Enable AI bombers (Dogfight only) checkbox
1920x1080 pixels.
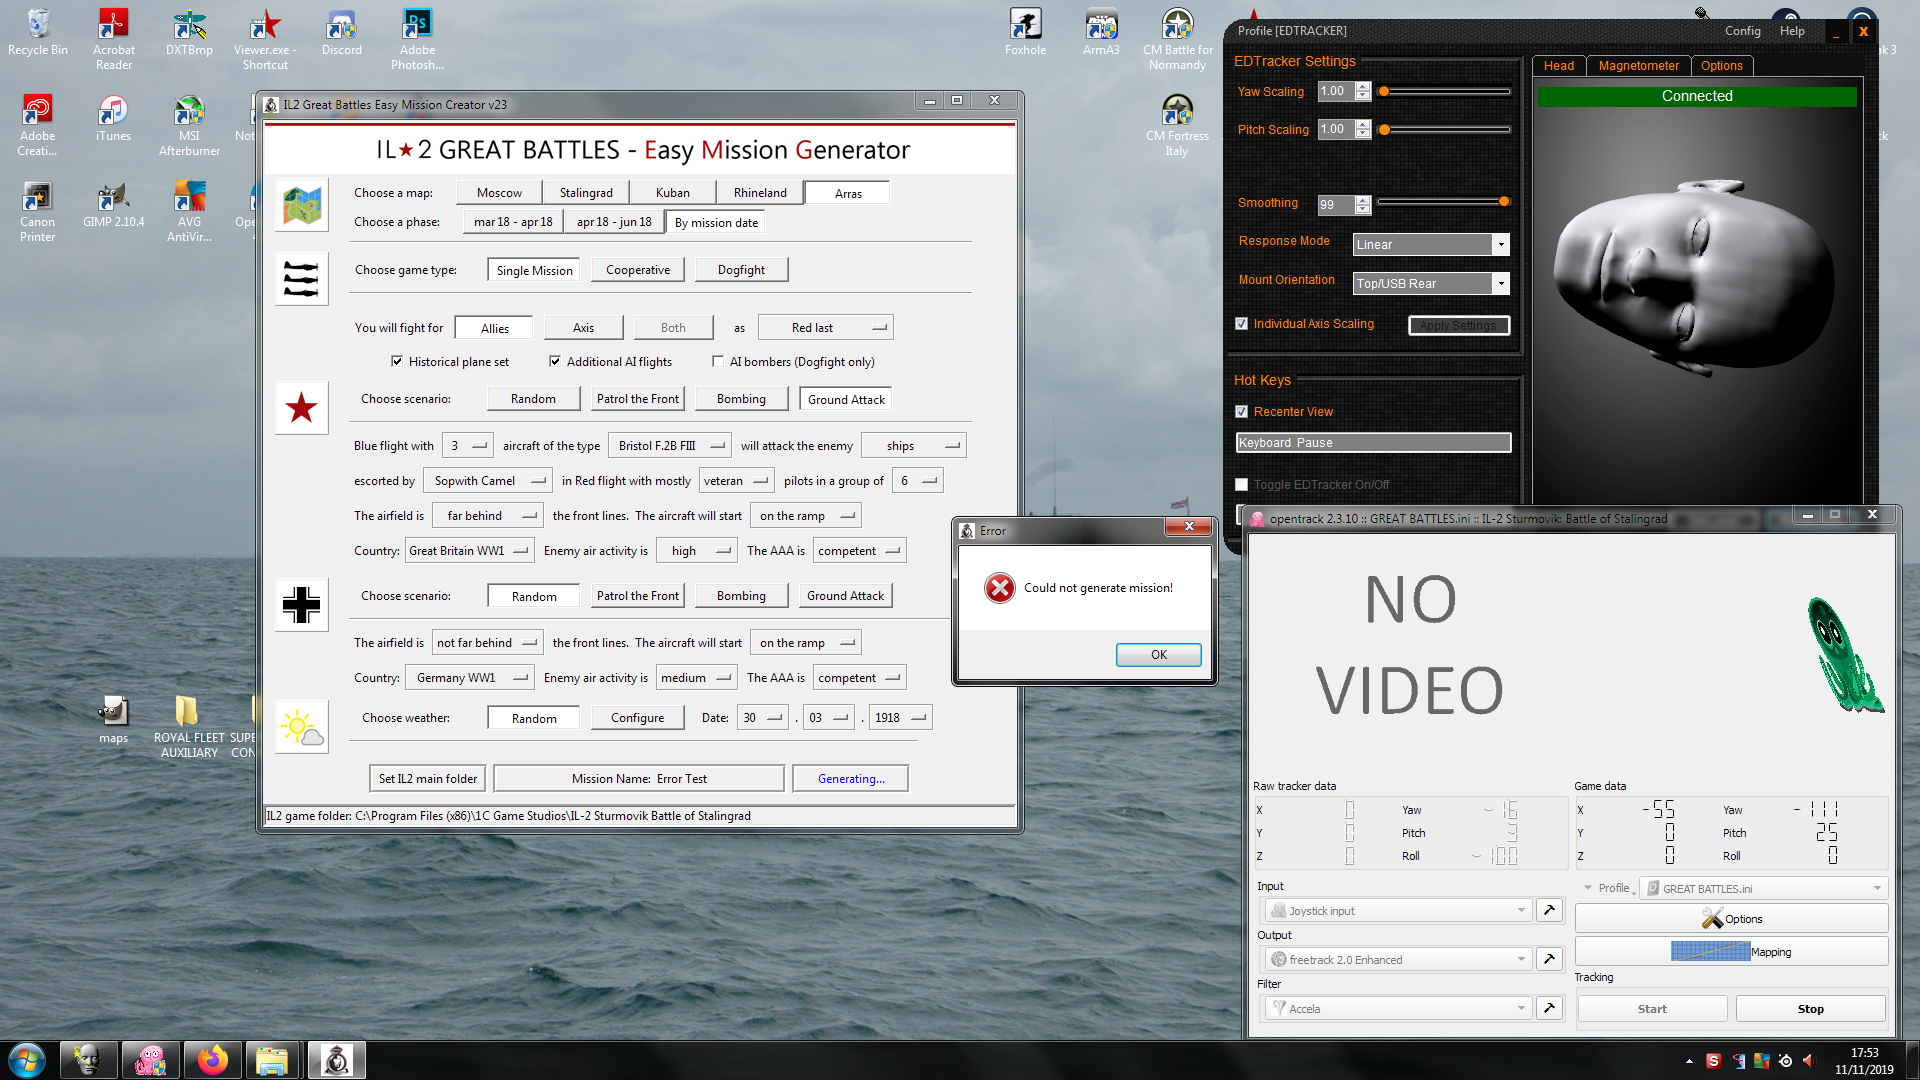pos(718,362)
